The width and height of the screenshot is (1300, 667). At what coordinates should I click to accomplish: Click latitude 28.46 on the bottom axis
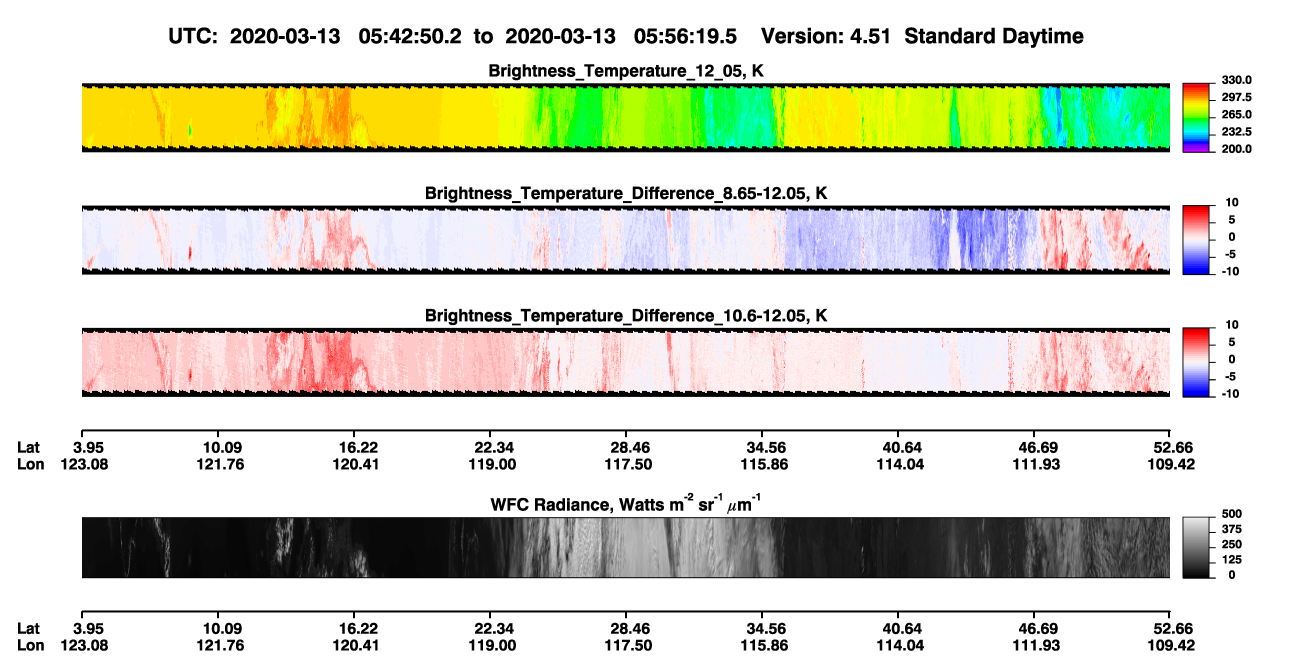[x=626, y=628]
